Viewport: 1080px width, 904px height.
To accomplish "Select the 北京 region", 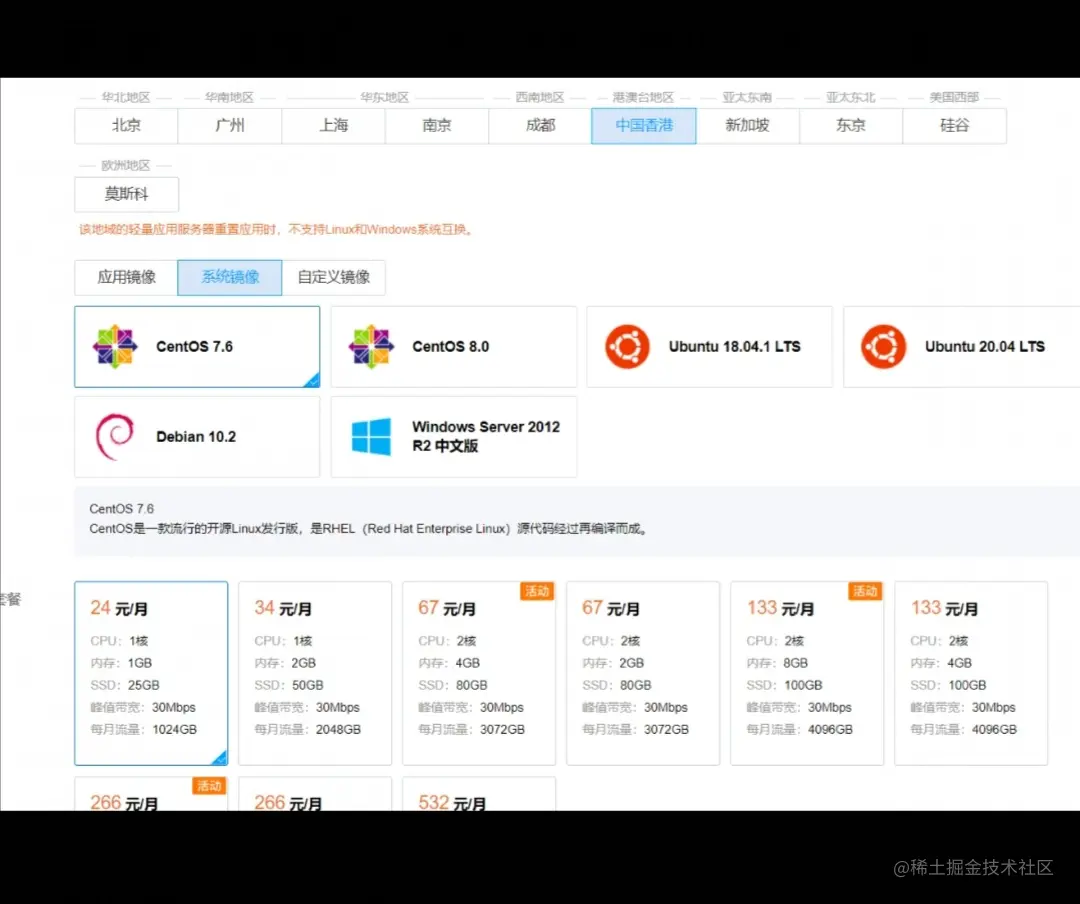I will tap(126, 125).
